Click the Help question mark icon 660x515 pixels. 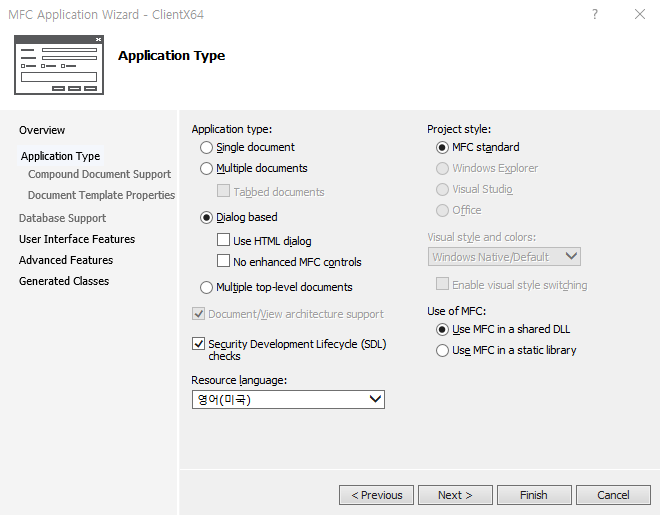pos(594,14)
